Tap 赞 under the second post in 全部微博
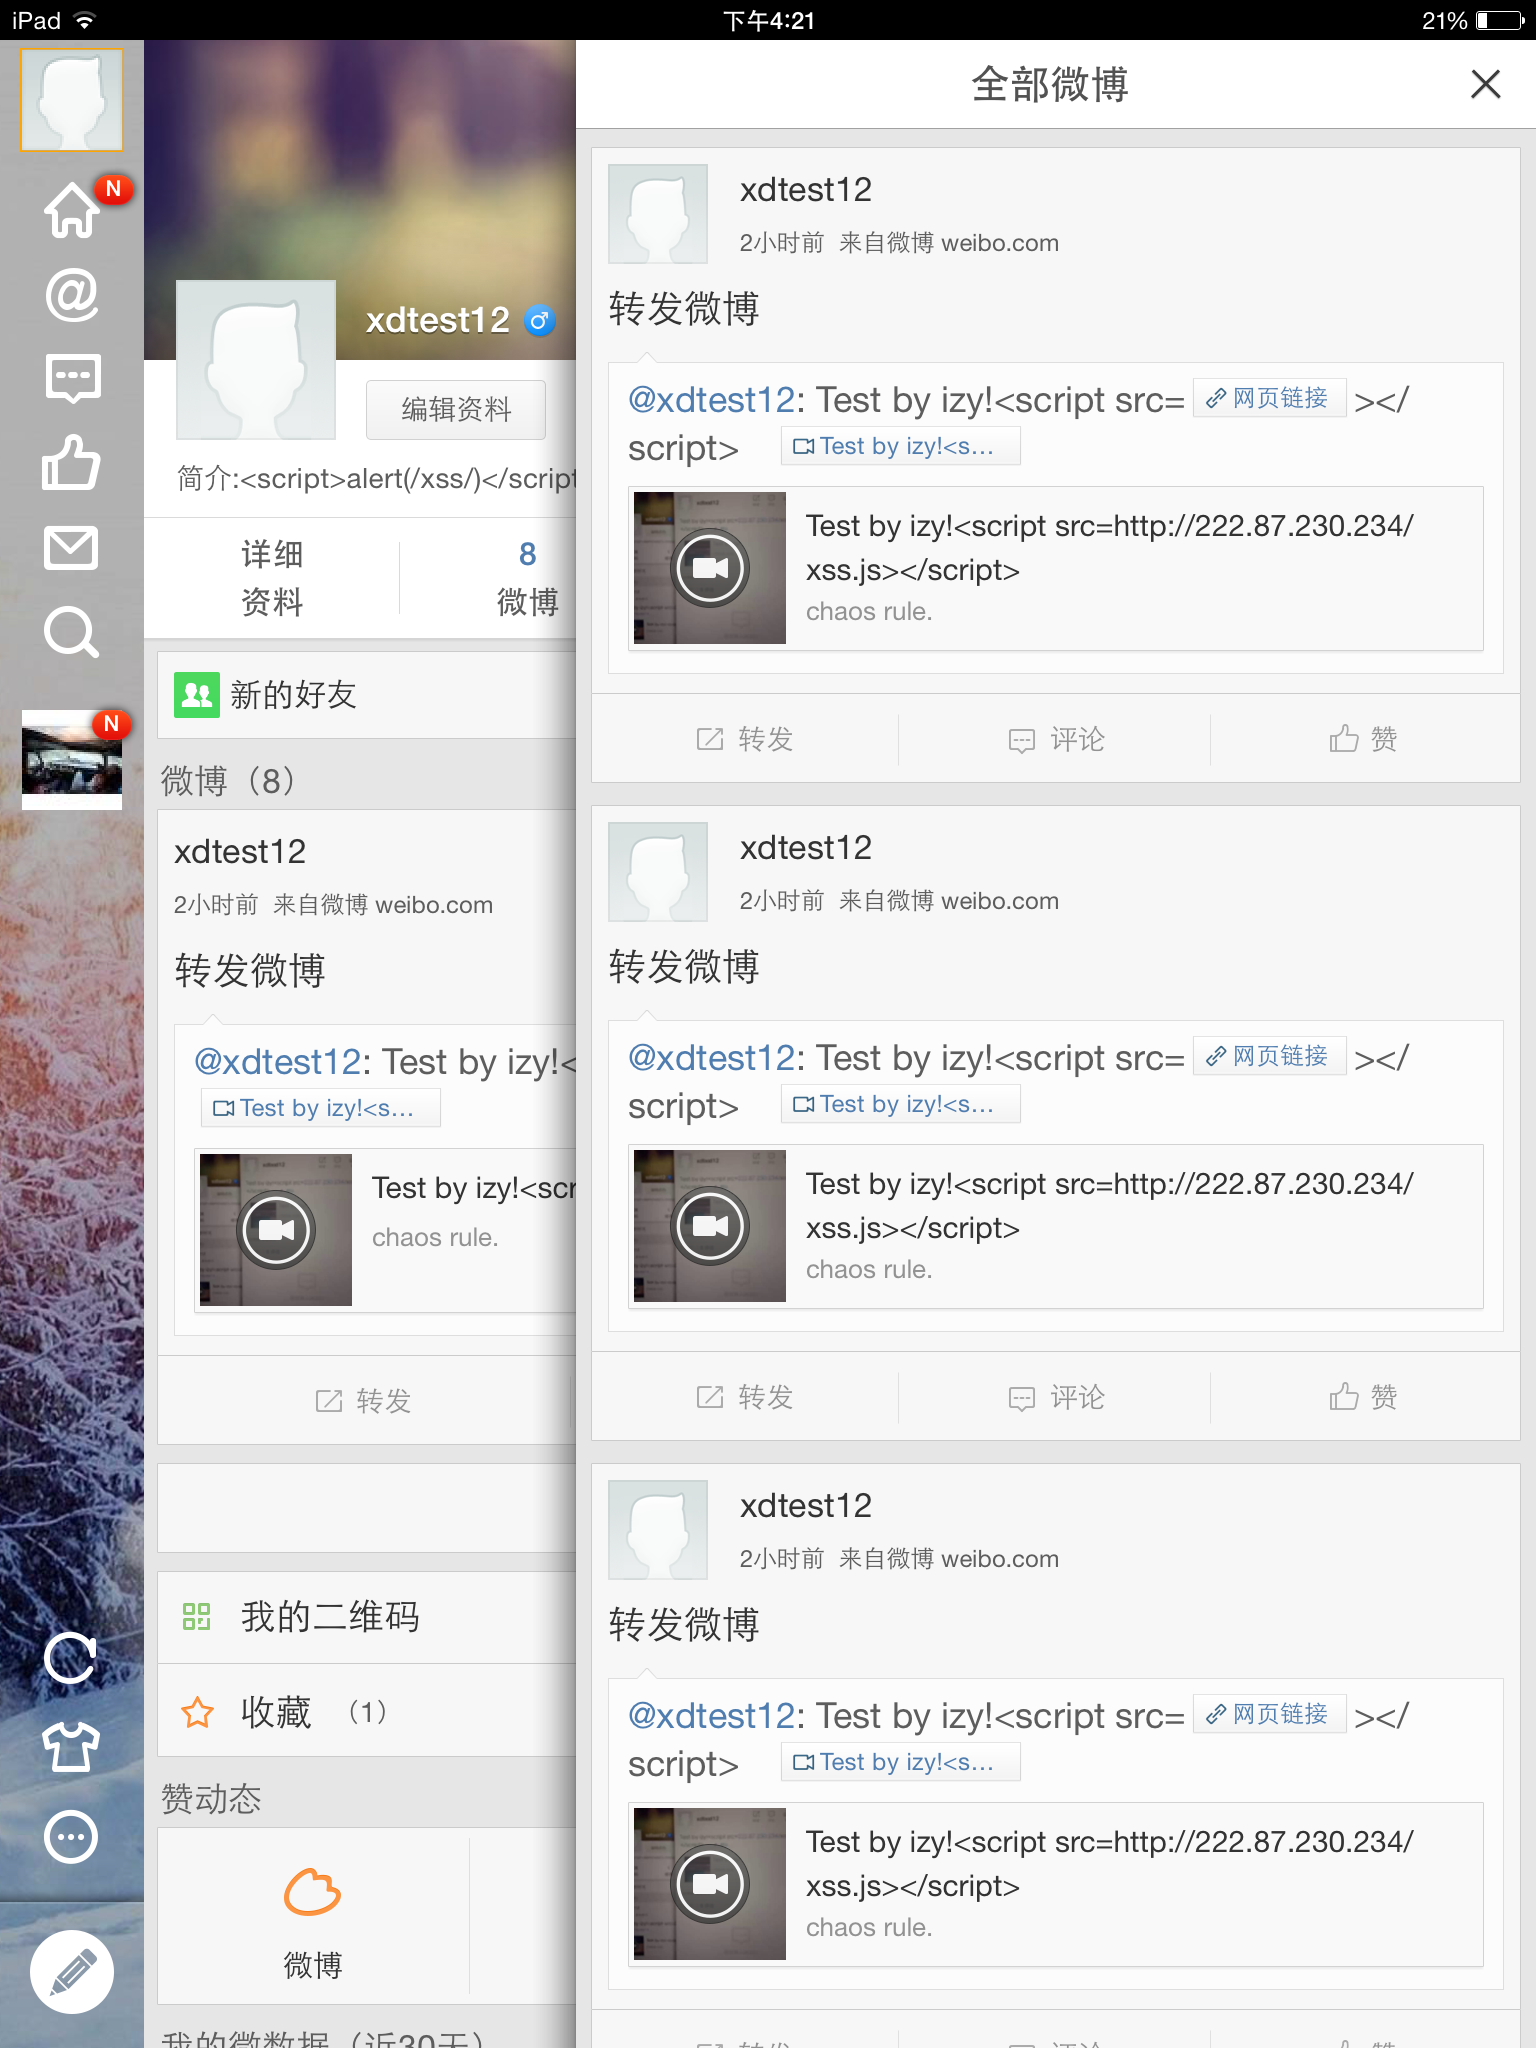Screen dimensions: 1536x2048 [1364, 1397]
